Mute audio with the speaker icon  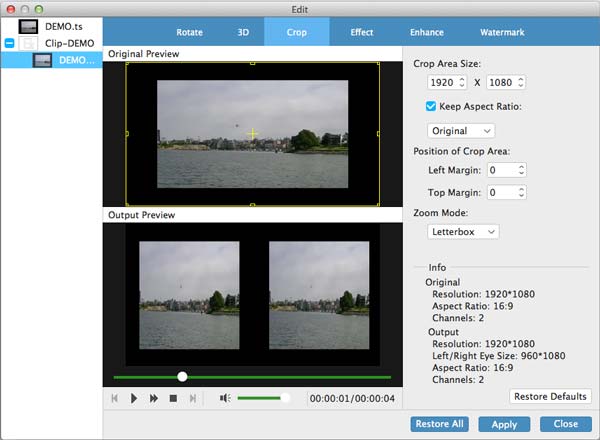pos(225,398)
